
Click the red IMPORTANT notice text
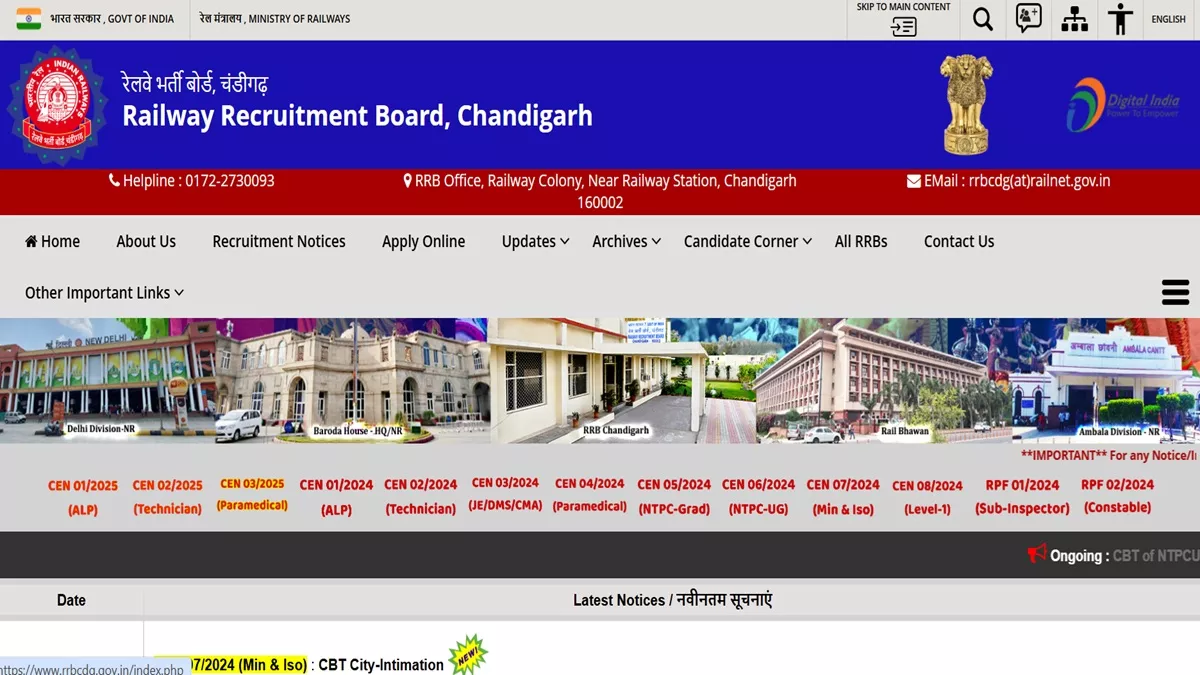1110,455
